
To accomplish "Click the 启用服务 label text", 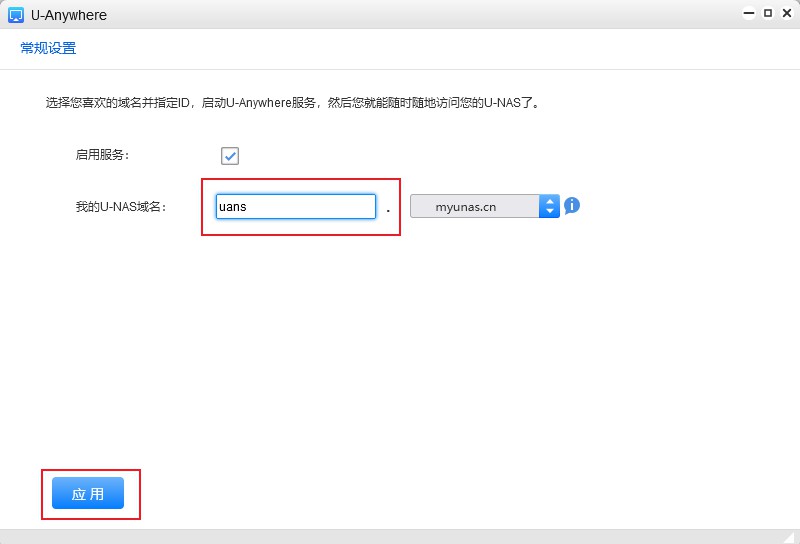I will (102, 155).
